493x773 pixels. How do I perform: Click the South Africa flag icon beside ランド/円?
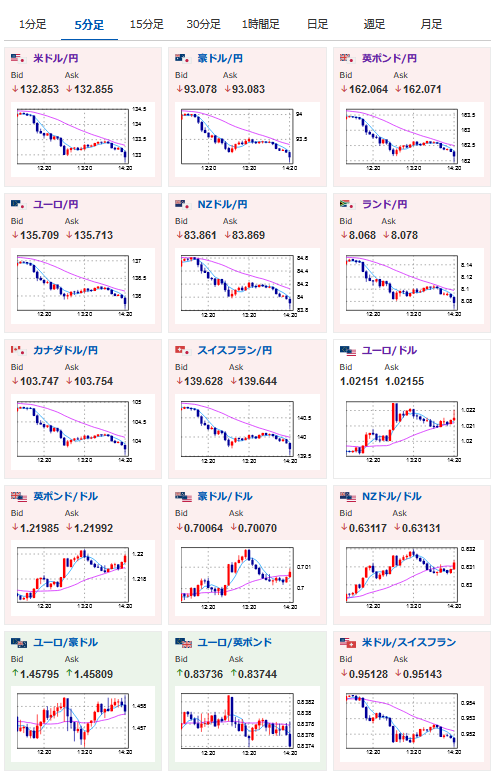click(347, 204)
